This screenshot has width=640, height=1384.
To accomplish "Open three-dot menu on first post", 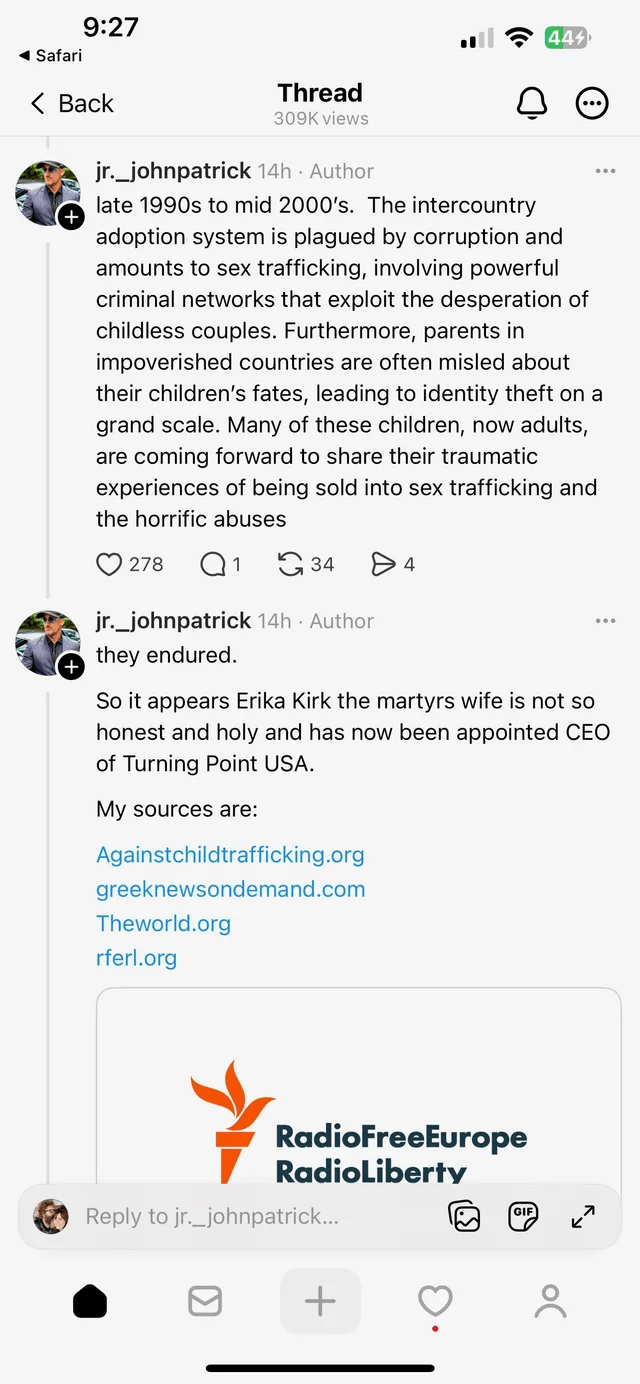I will tap(605, 172).
